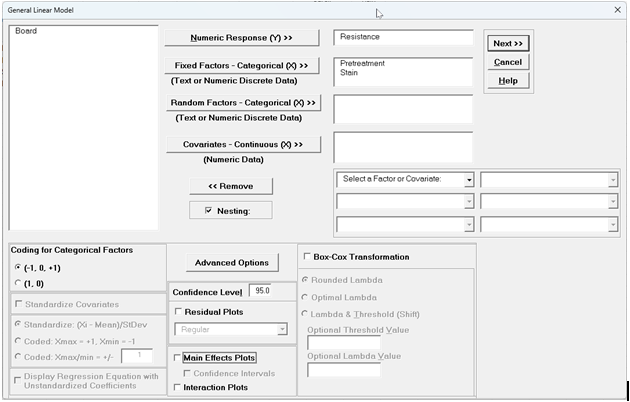Click Next >> to proceed

click(x=508, y=44)
